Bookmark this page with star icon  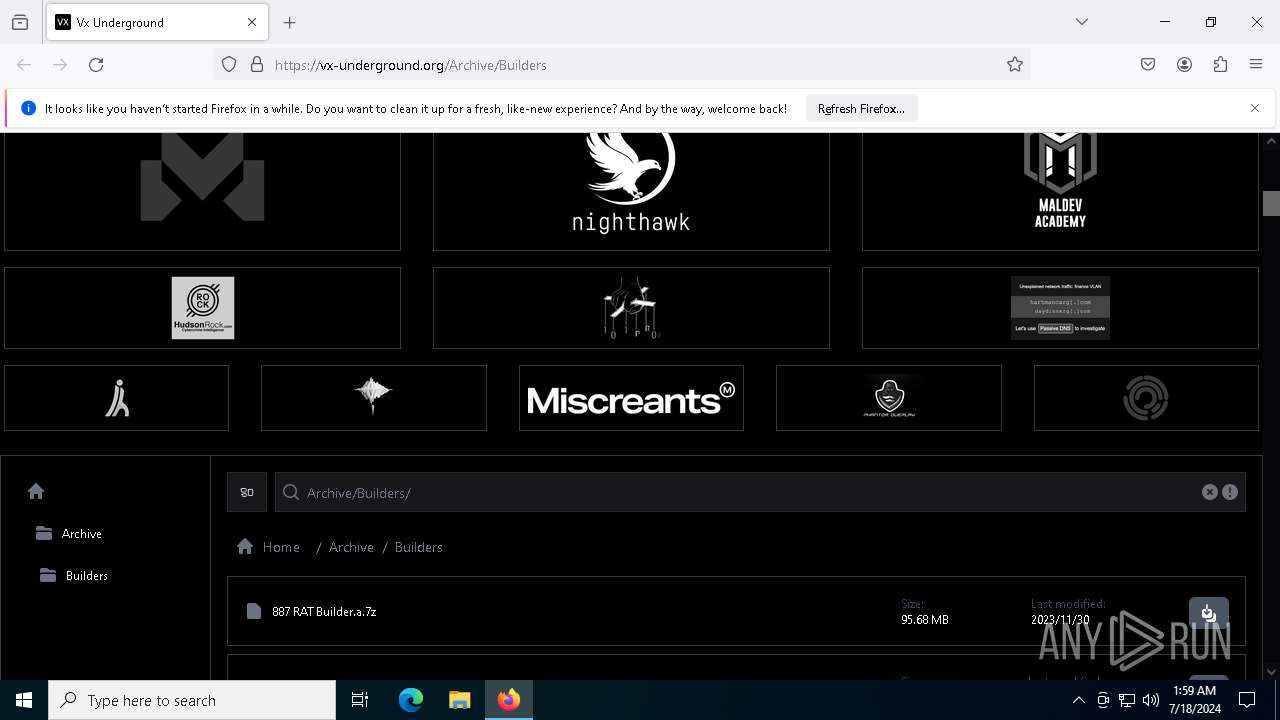coord(1015,65)
